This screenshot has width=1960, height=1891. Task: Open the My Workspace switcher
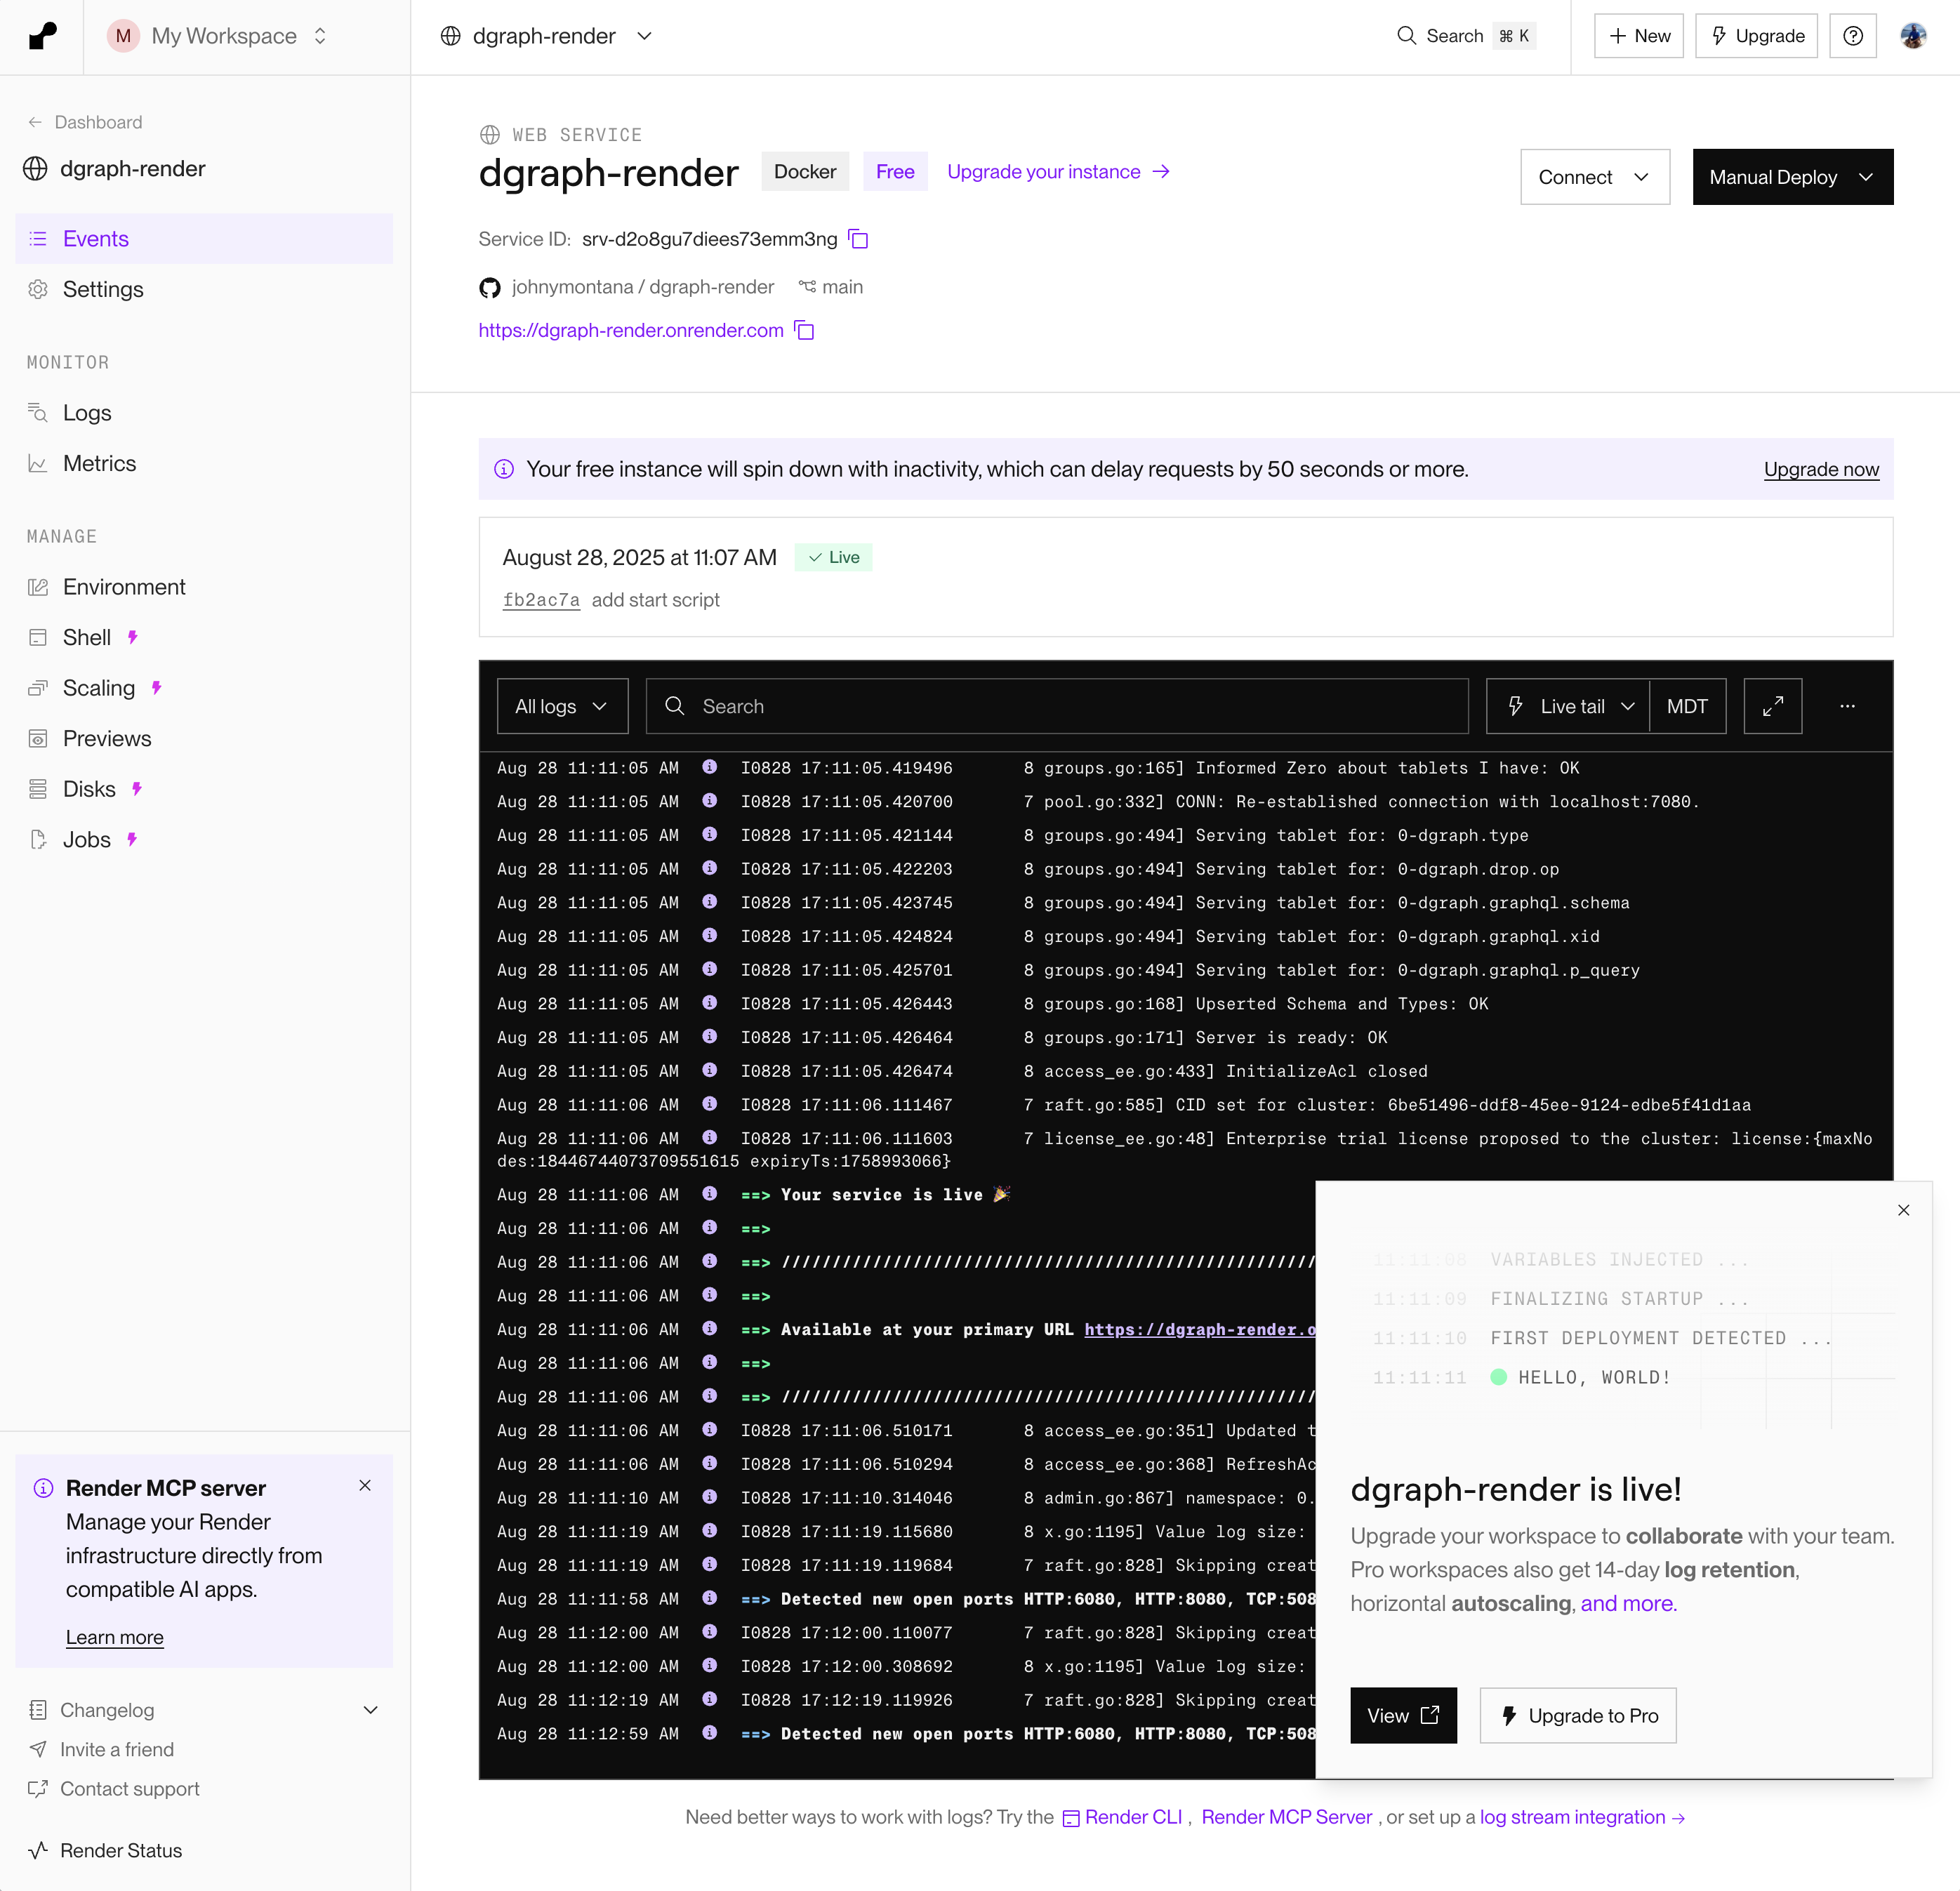[218, 36]
